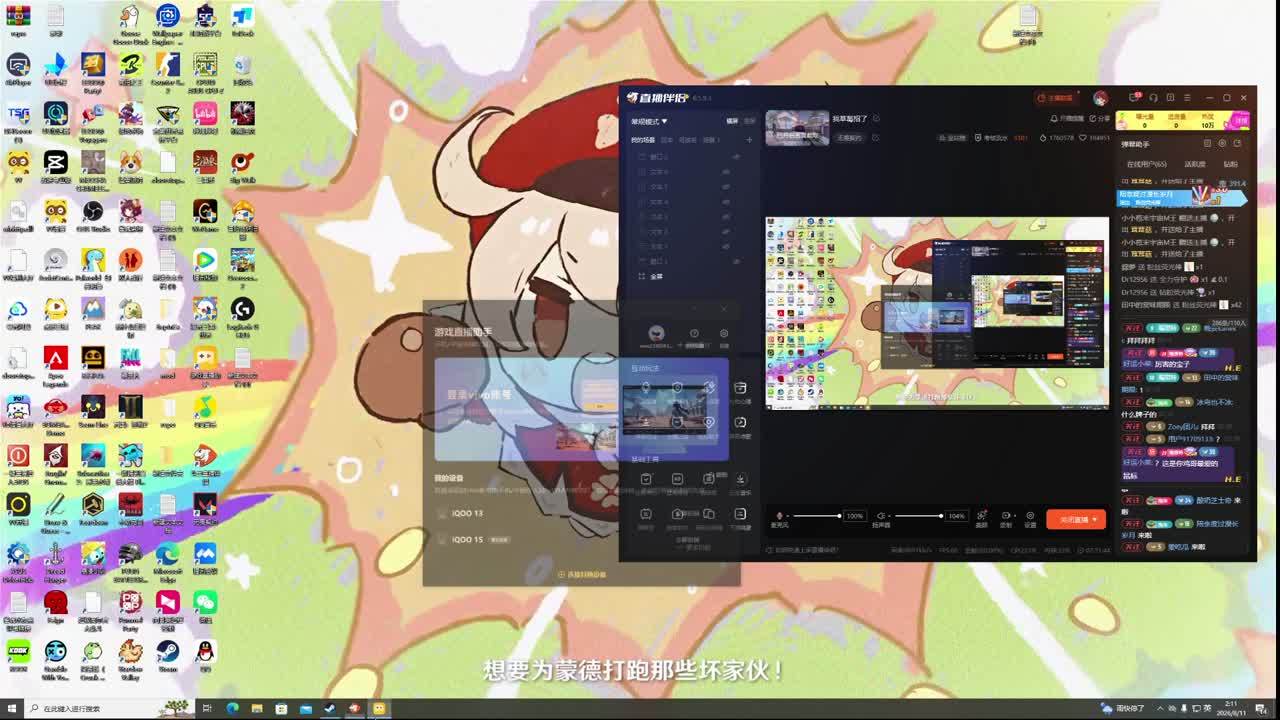1280x720 pixels.
Task: Select iQOO 13 in 游戏直播助手 window
Action: pos(466,513)
